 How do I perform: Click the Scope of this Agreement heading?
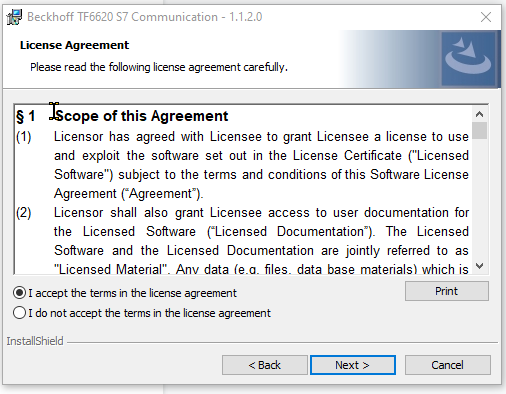142,116
